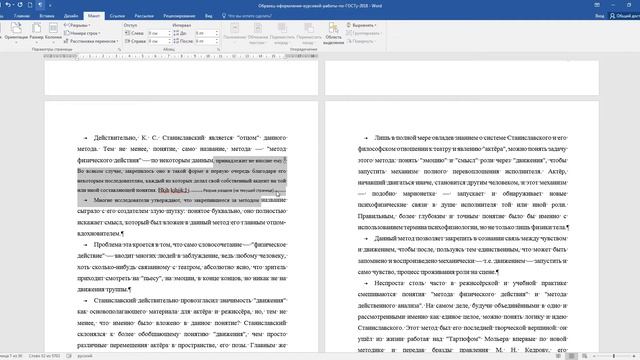Viewport: 640px width, 360px height.
Task: Adjust the Слева indent spinner arrows
Action: coord(170,33)
